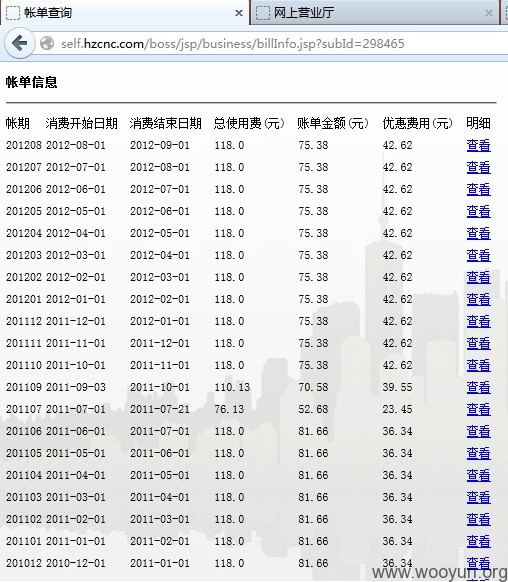Open 查看 link for period 201102

point(478,519)
